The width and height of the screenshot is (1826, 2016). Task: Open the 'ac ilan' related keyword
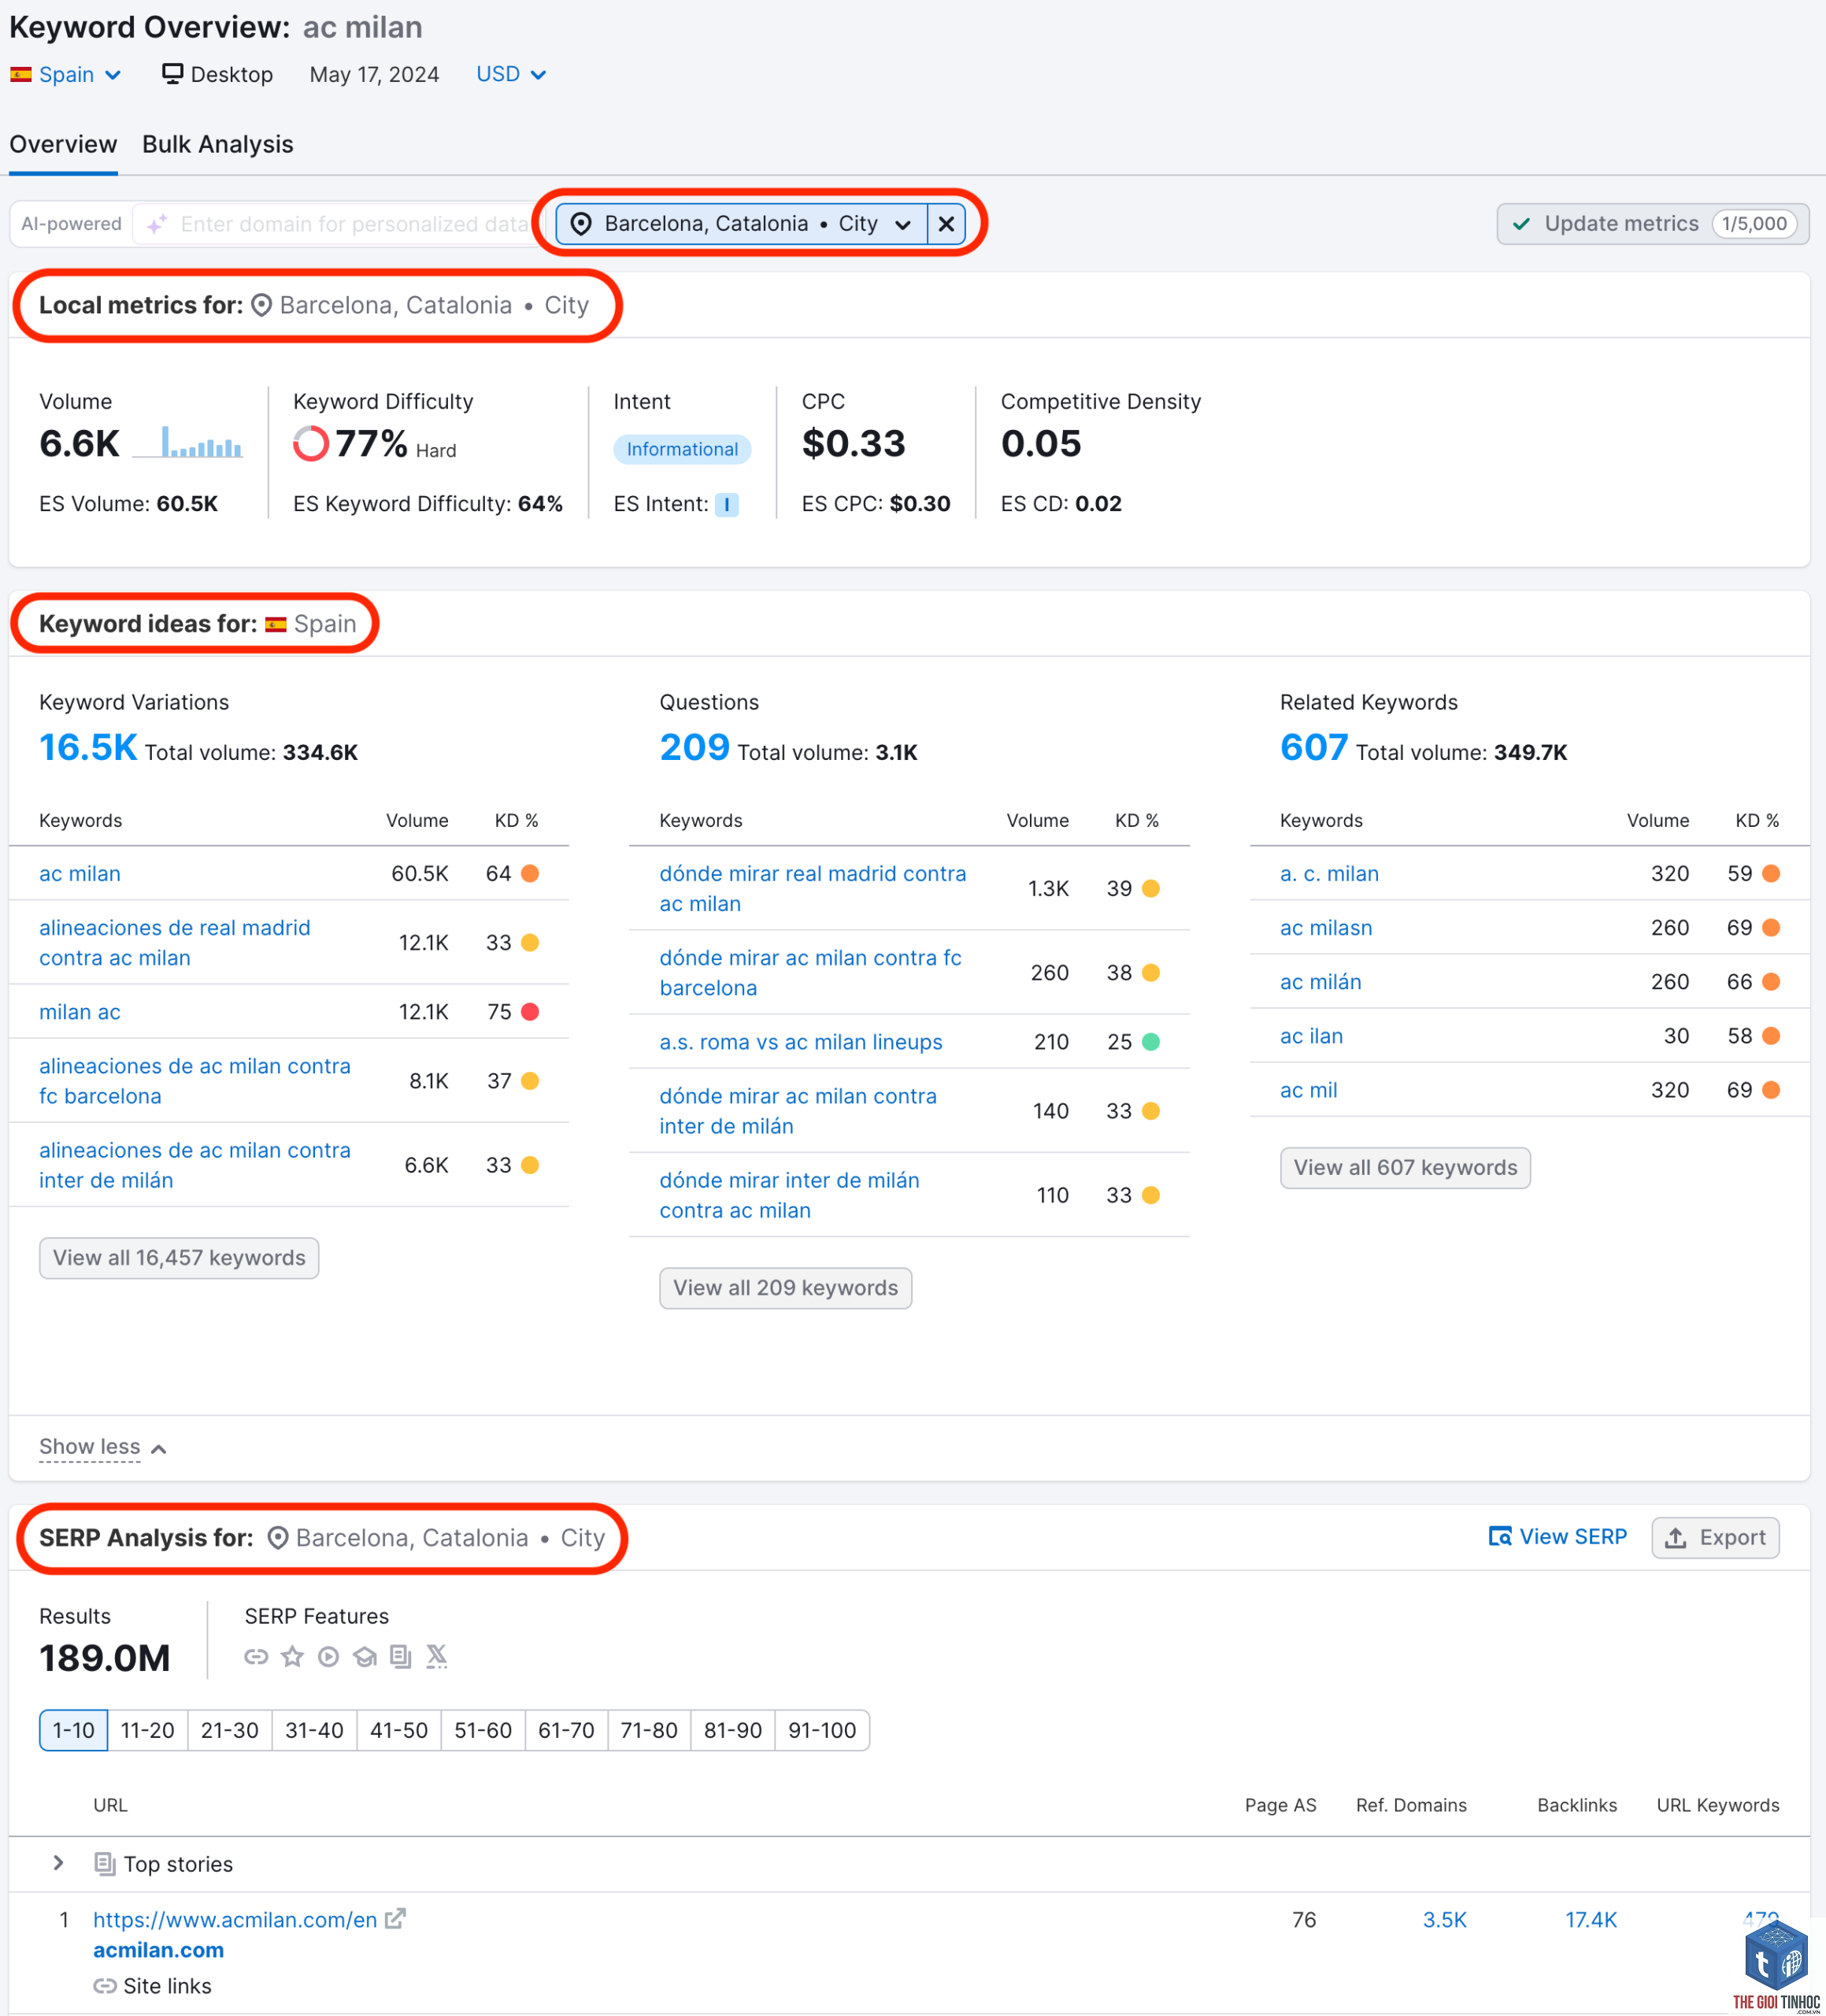tap(1312, 1036)
